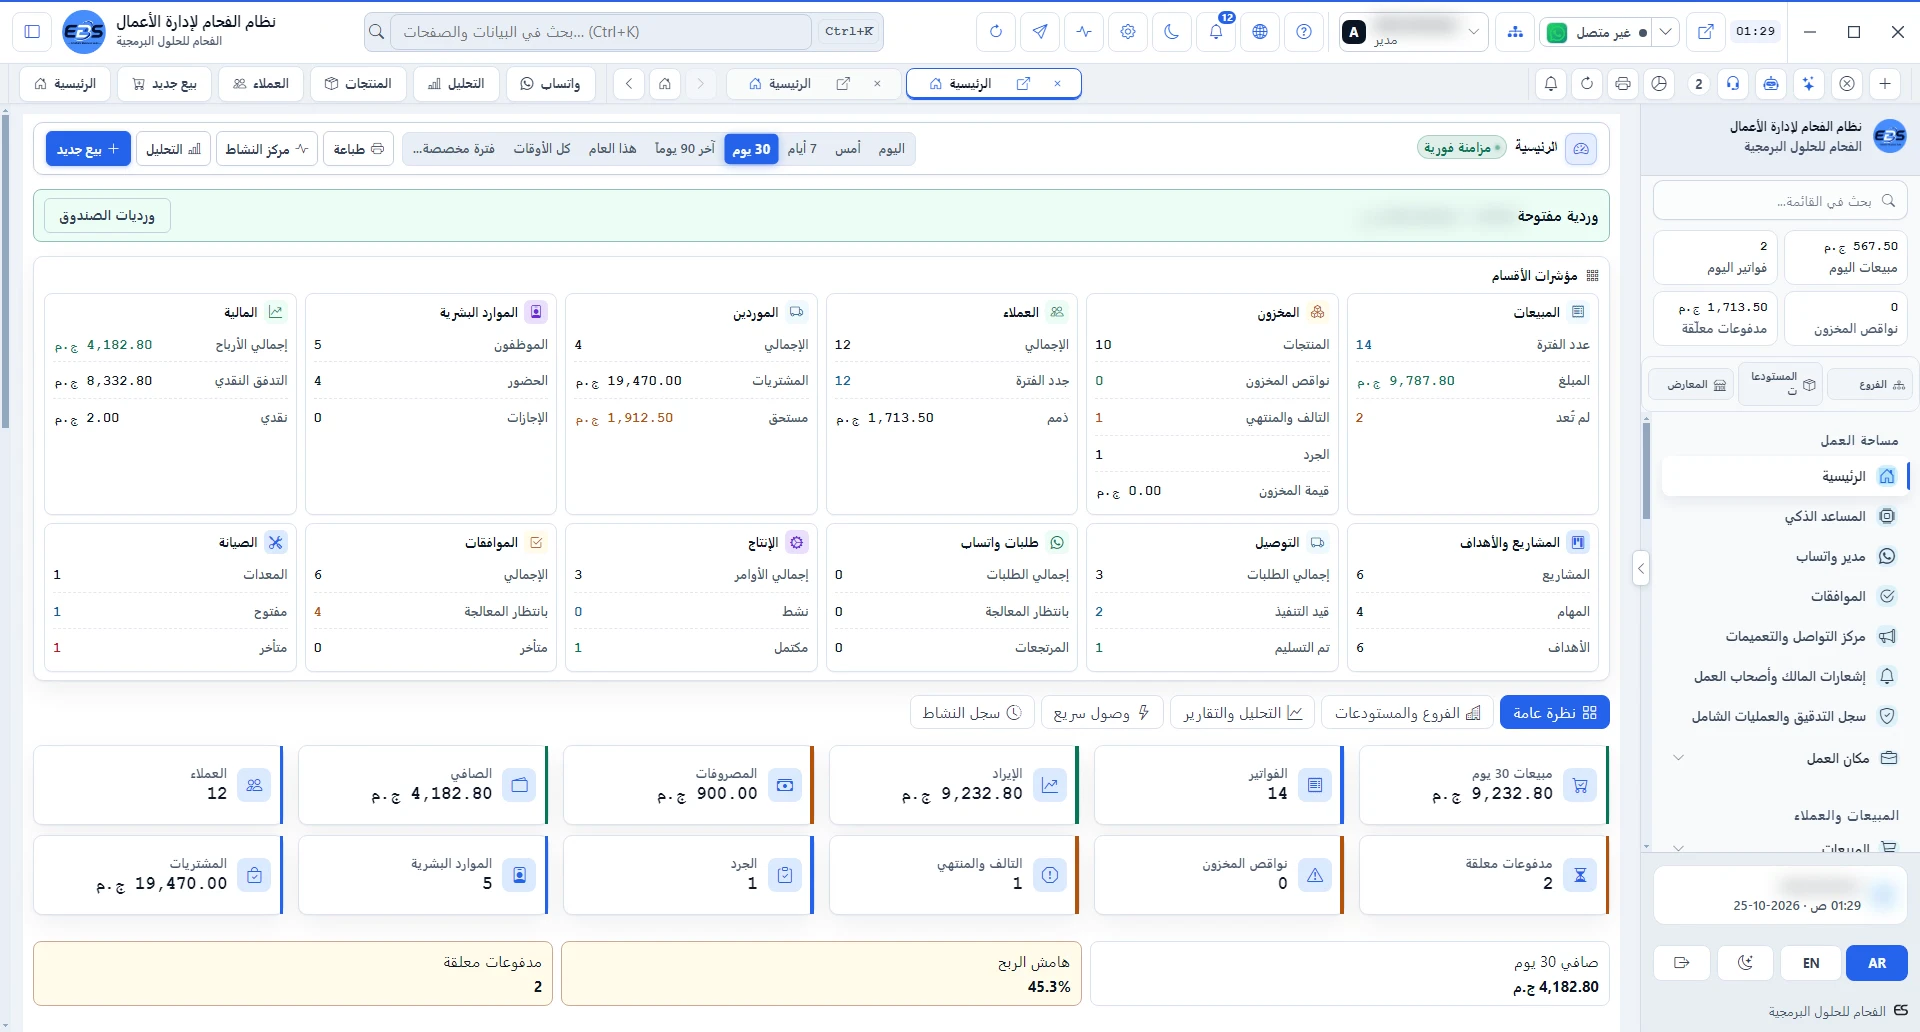Open the language globe icon in header
The width and height of the screenshot is (1920, 1032).
click(1260, 32)
